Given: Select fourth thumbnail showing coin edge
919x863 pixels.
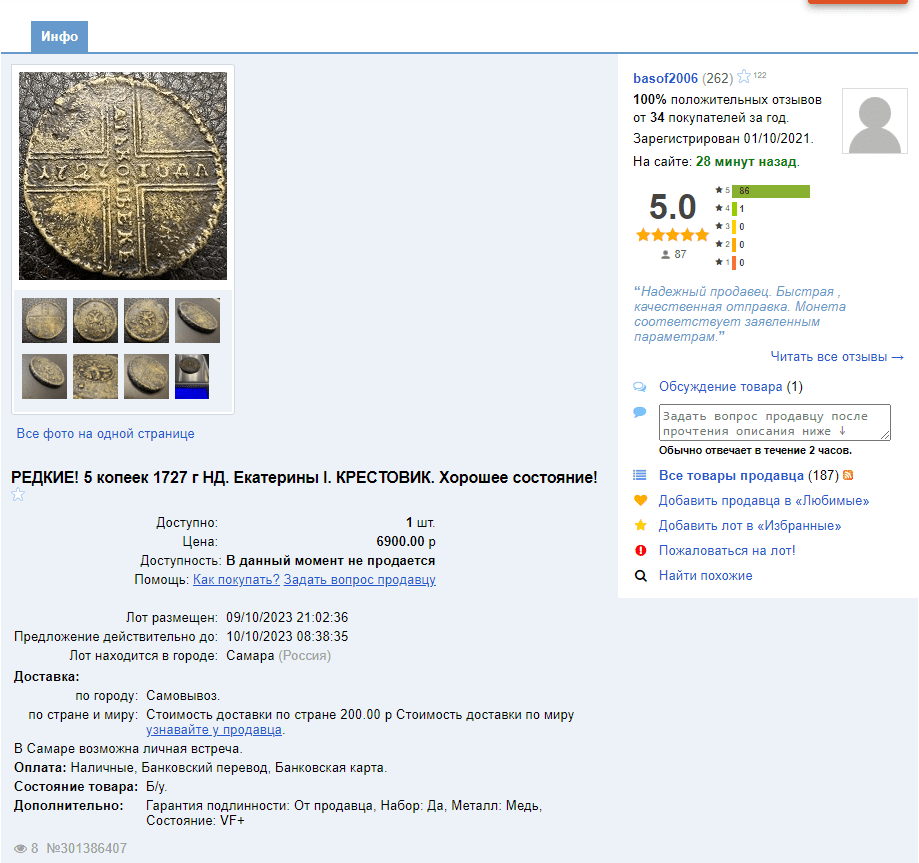Looking at the screenshot, I should point(198,320).
